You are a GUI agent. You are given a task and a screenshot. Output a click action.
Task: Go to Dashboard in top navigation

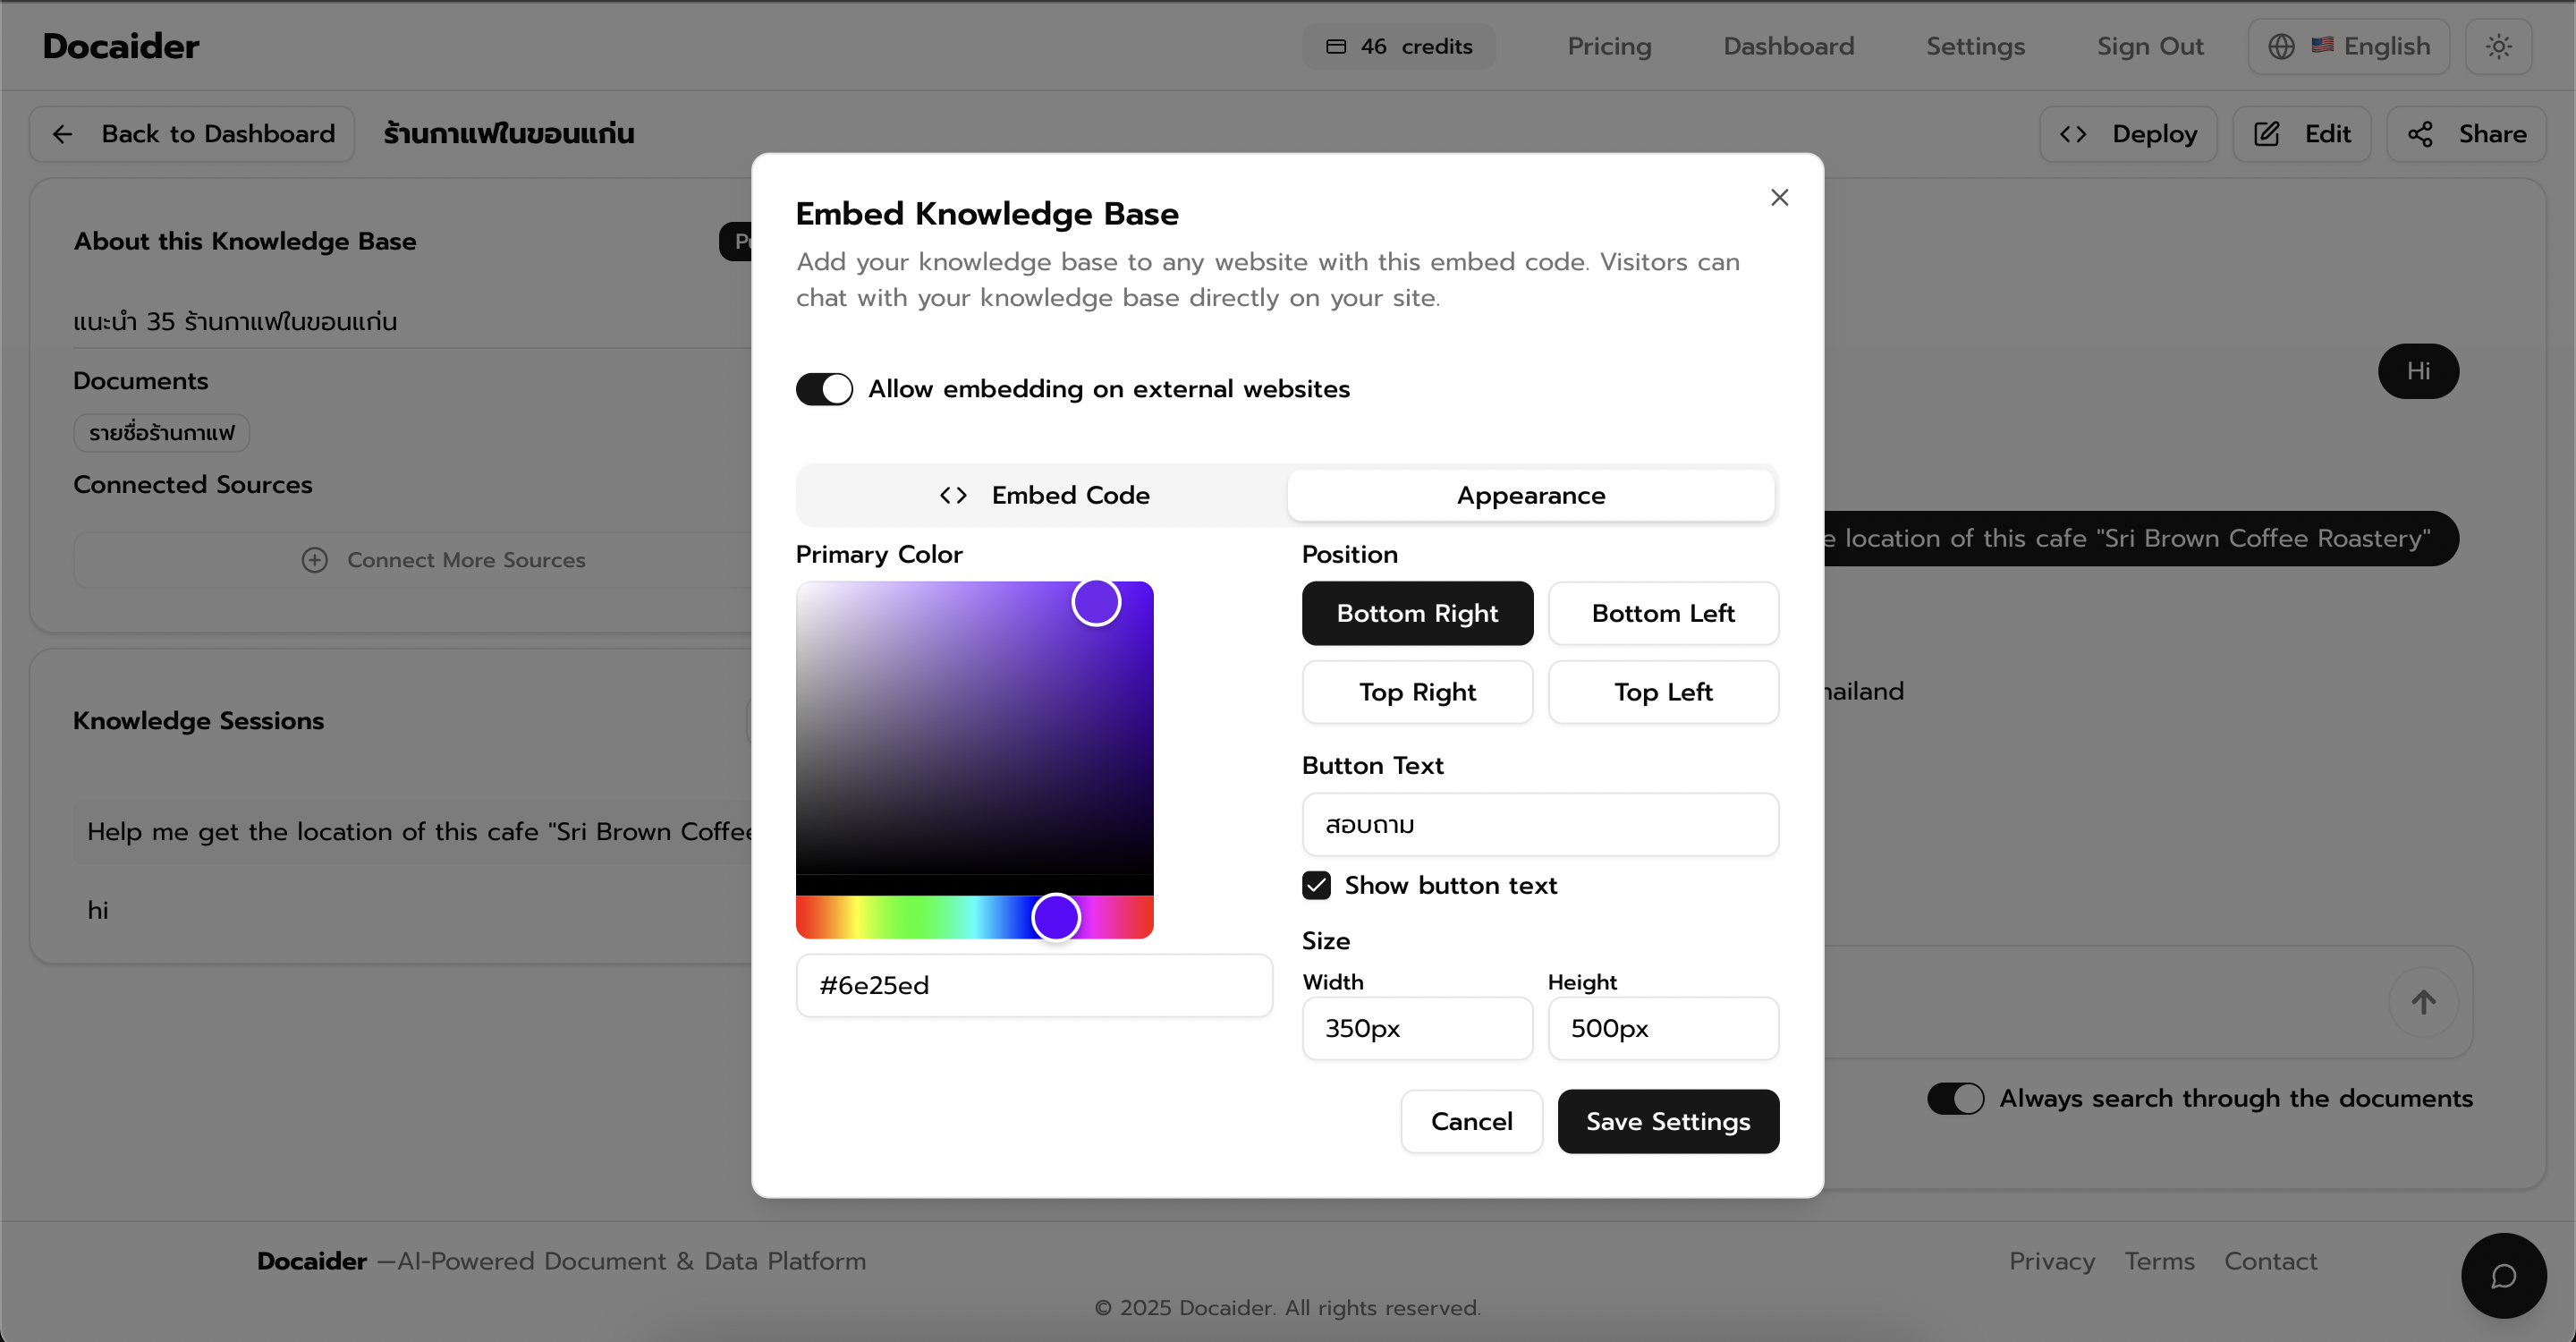coord(1788,46)
